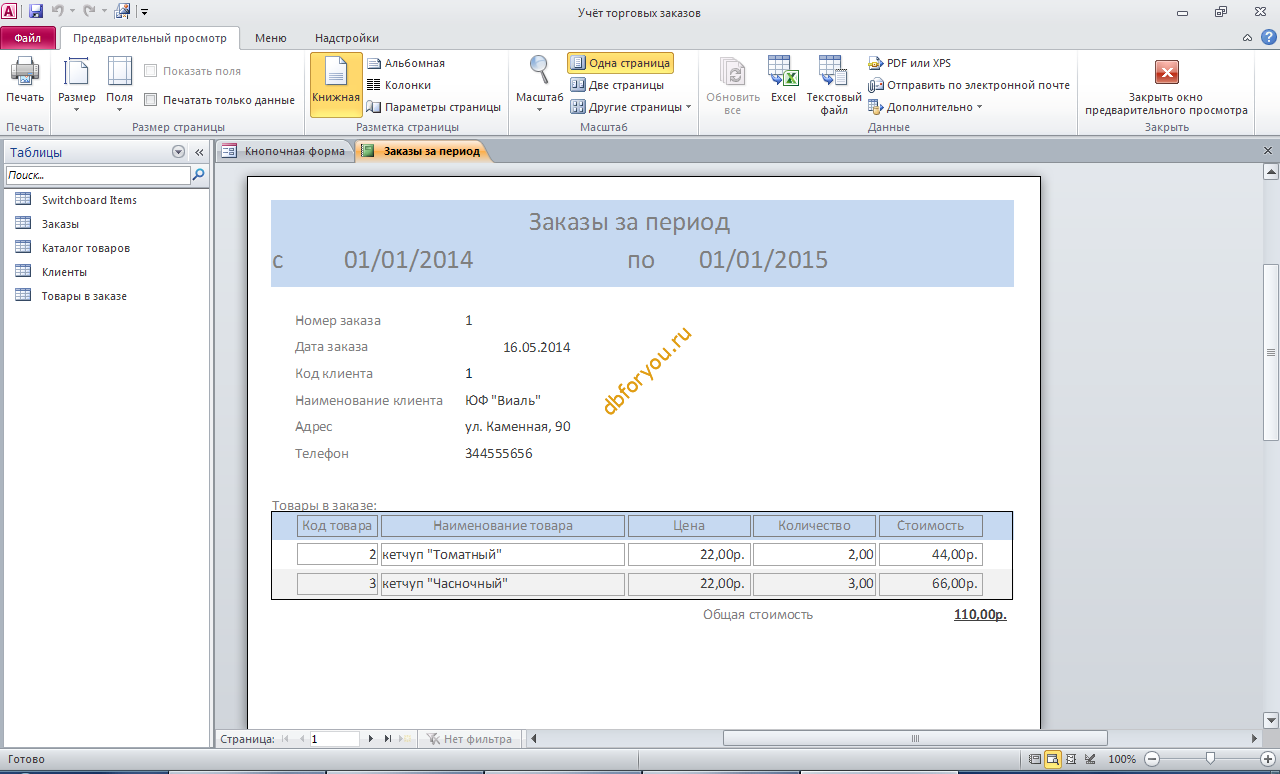The height and width of the screenshot is (774, 1280).
Task: Click кетчуп "Томатный" product name cell
Action: pyautogui.click(x=503, y=554)
